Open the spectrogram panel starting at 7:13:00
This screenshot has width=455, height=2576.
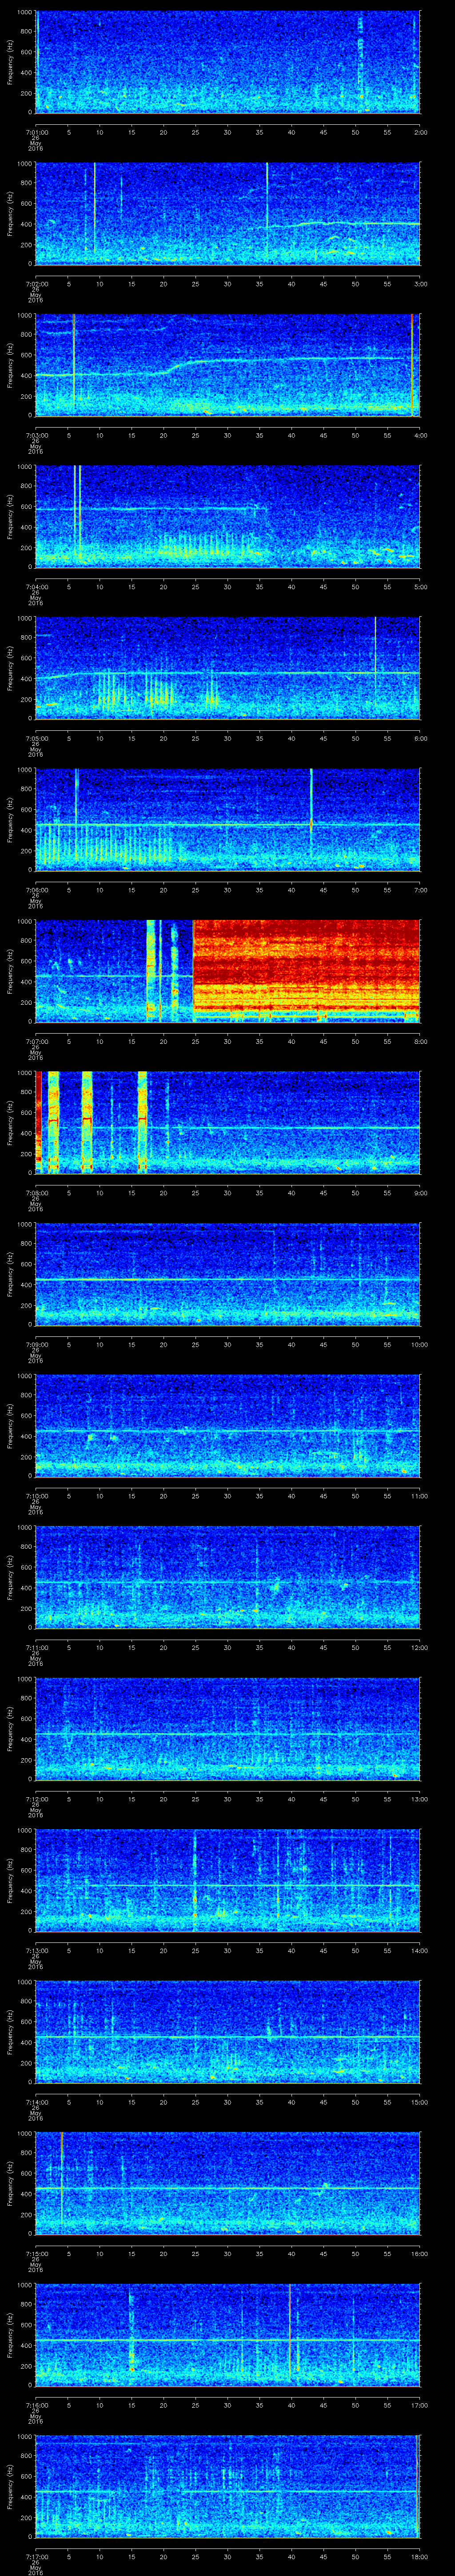tap(227, 1880)
